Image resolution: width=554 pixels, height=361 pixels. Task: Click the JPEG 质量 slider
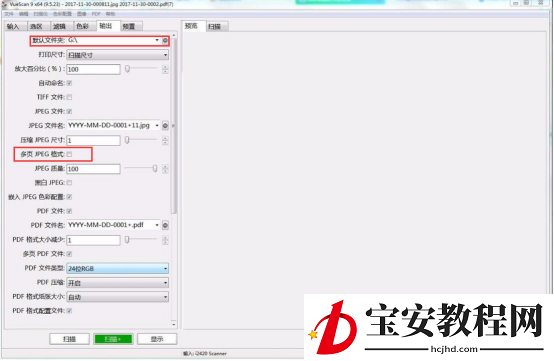pyautogui.click(x=141, y=169)
